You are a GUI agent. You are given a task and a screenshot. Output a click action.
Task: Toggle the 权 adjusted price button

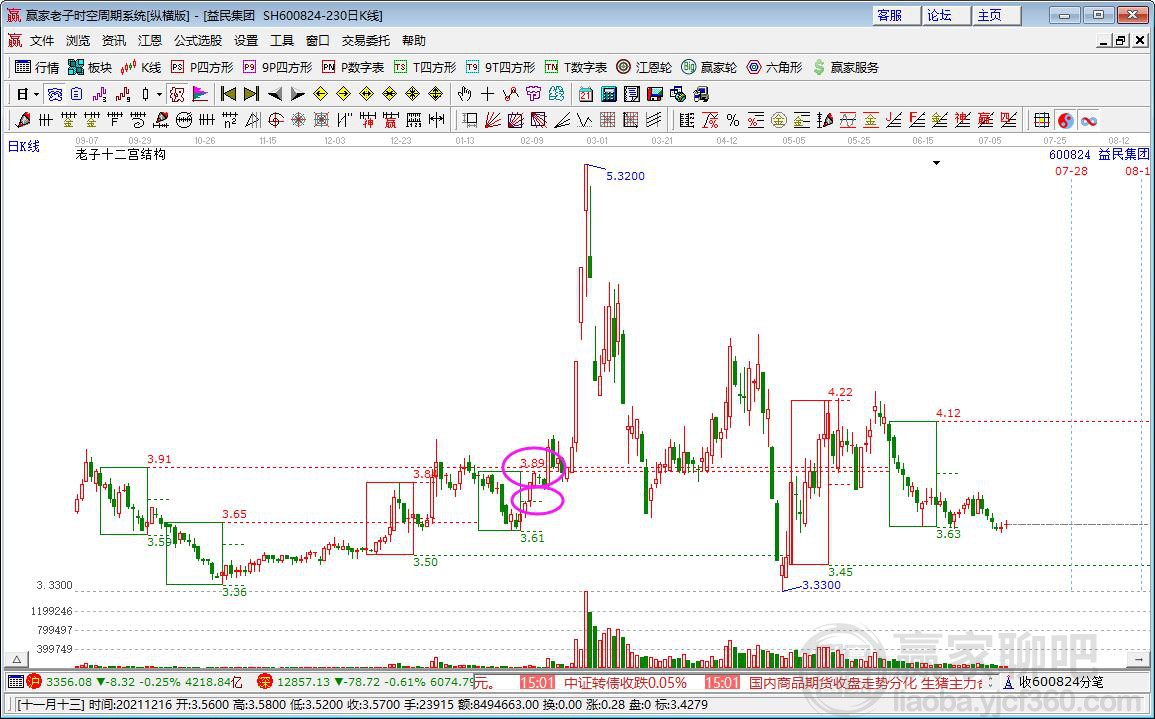pos(176,94)
